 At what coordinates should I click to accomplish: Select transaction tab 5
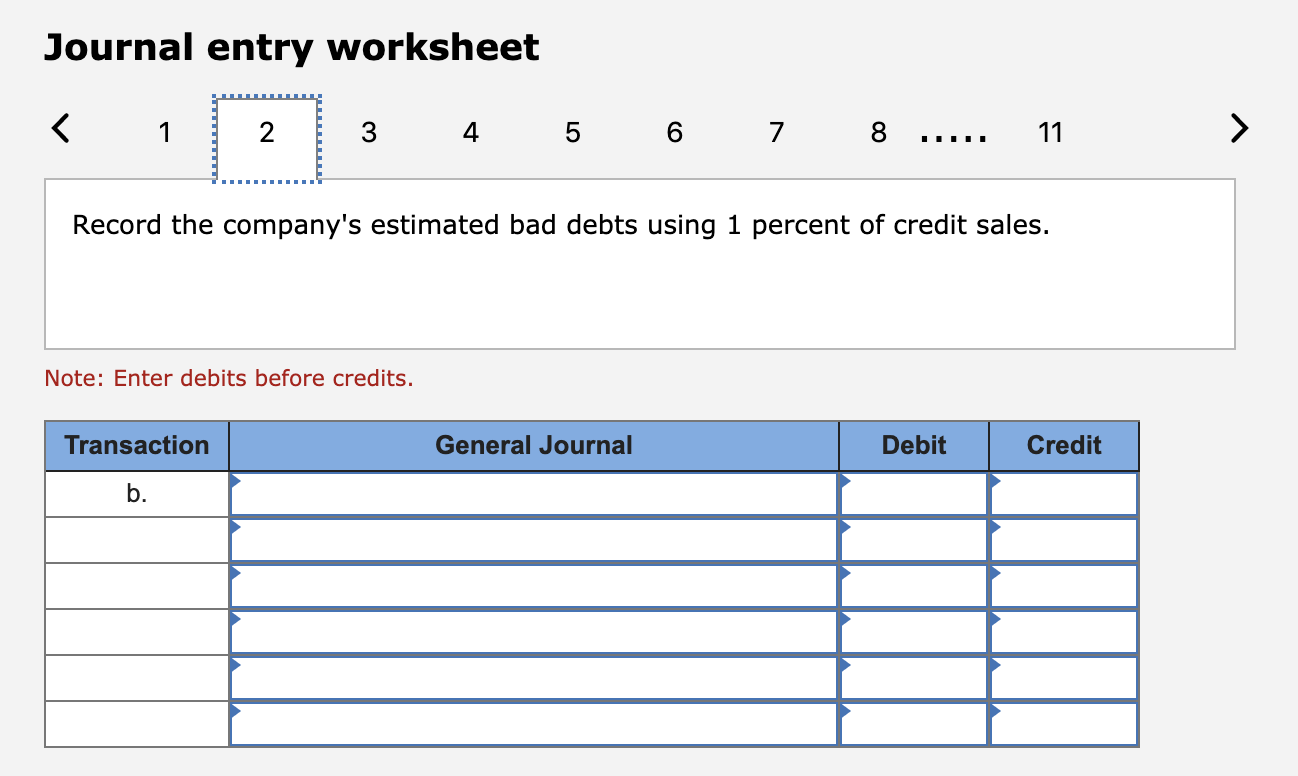pyautogui.click(x=572, y=132)
